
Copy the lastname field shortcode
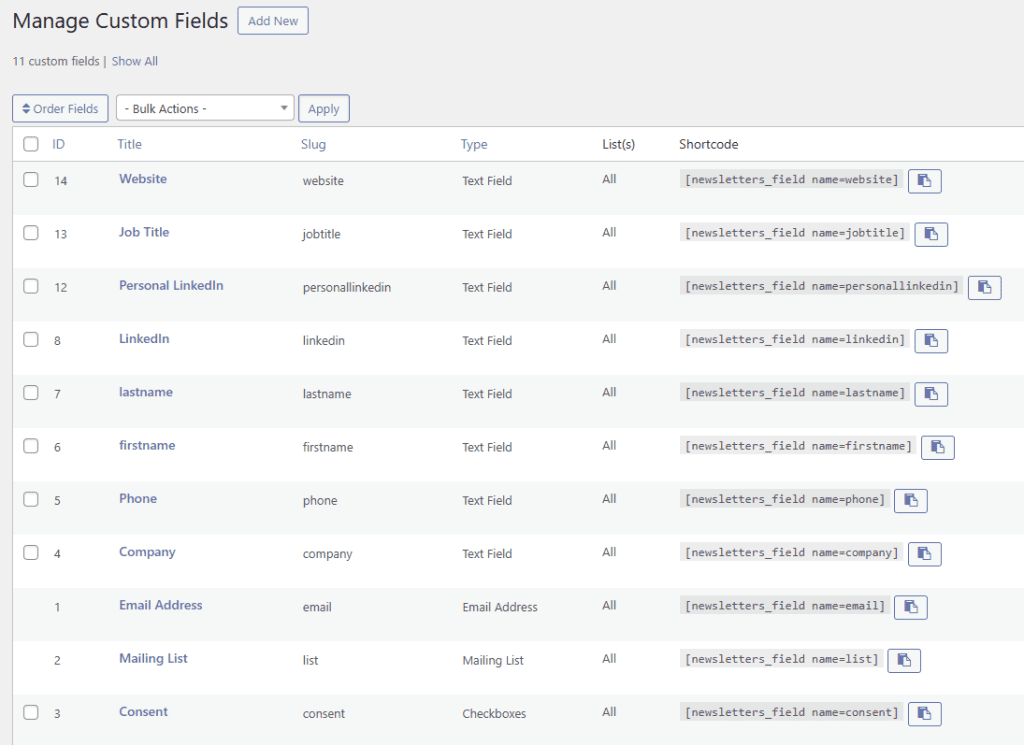click(930, 394)
